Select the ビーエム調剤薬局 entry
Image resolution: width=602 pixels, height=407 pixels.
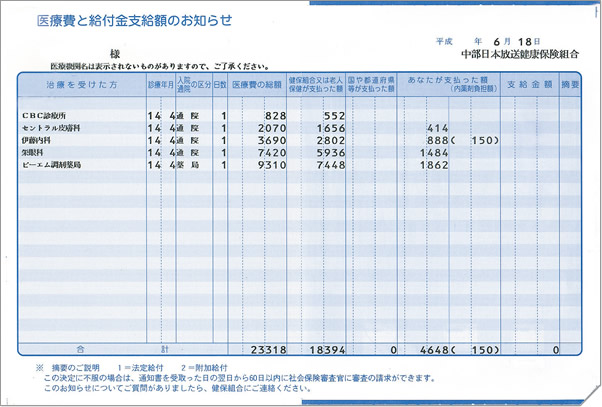point(61,164)
